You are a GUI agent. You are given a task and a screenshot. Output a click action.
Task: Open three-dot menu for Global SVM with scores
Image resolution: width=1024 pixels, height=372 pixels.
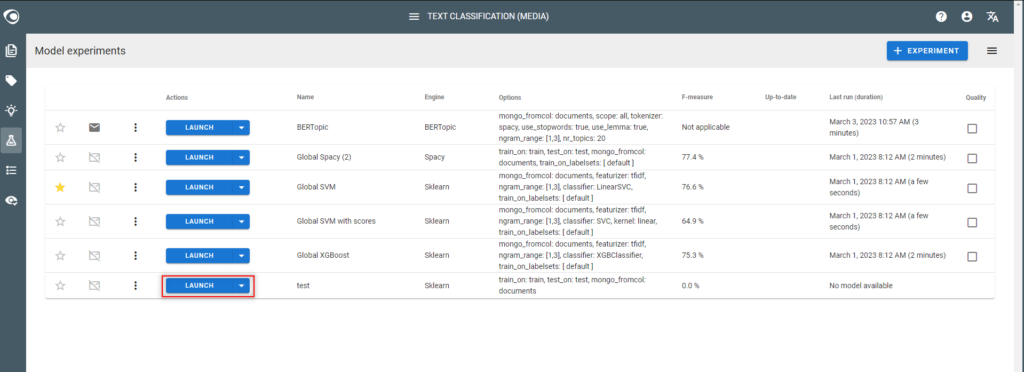click(x=135, y=222)
